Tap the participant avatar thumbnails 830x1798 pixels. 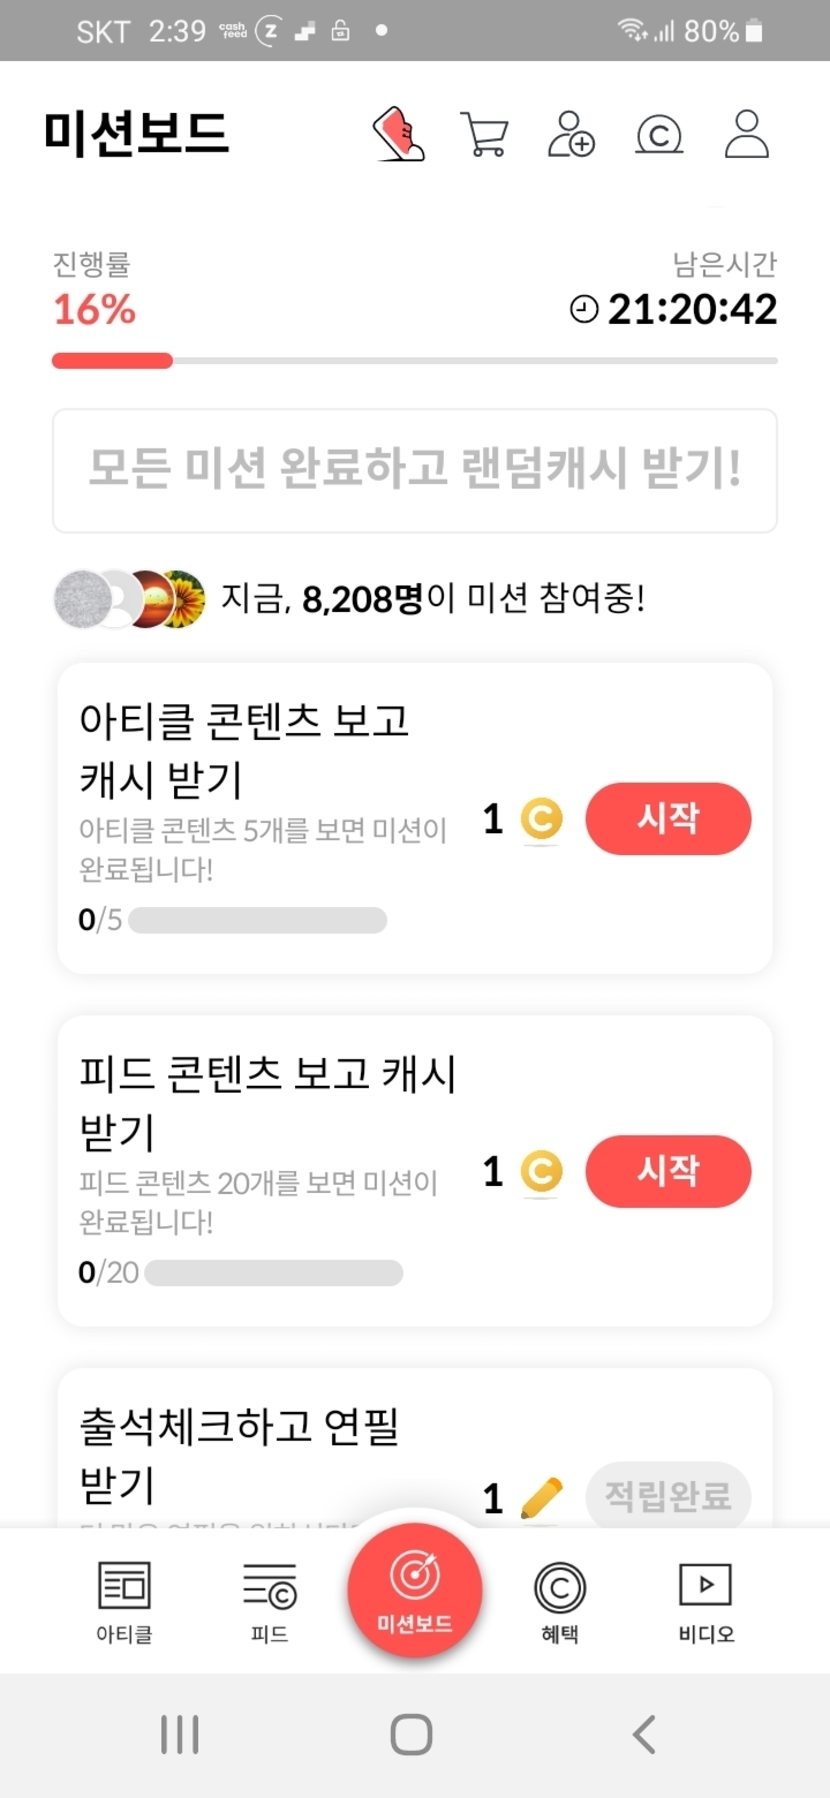(130, 599)
